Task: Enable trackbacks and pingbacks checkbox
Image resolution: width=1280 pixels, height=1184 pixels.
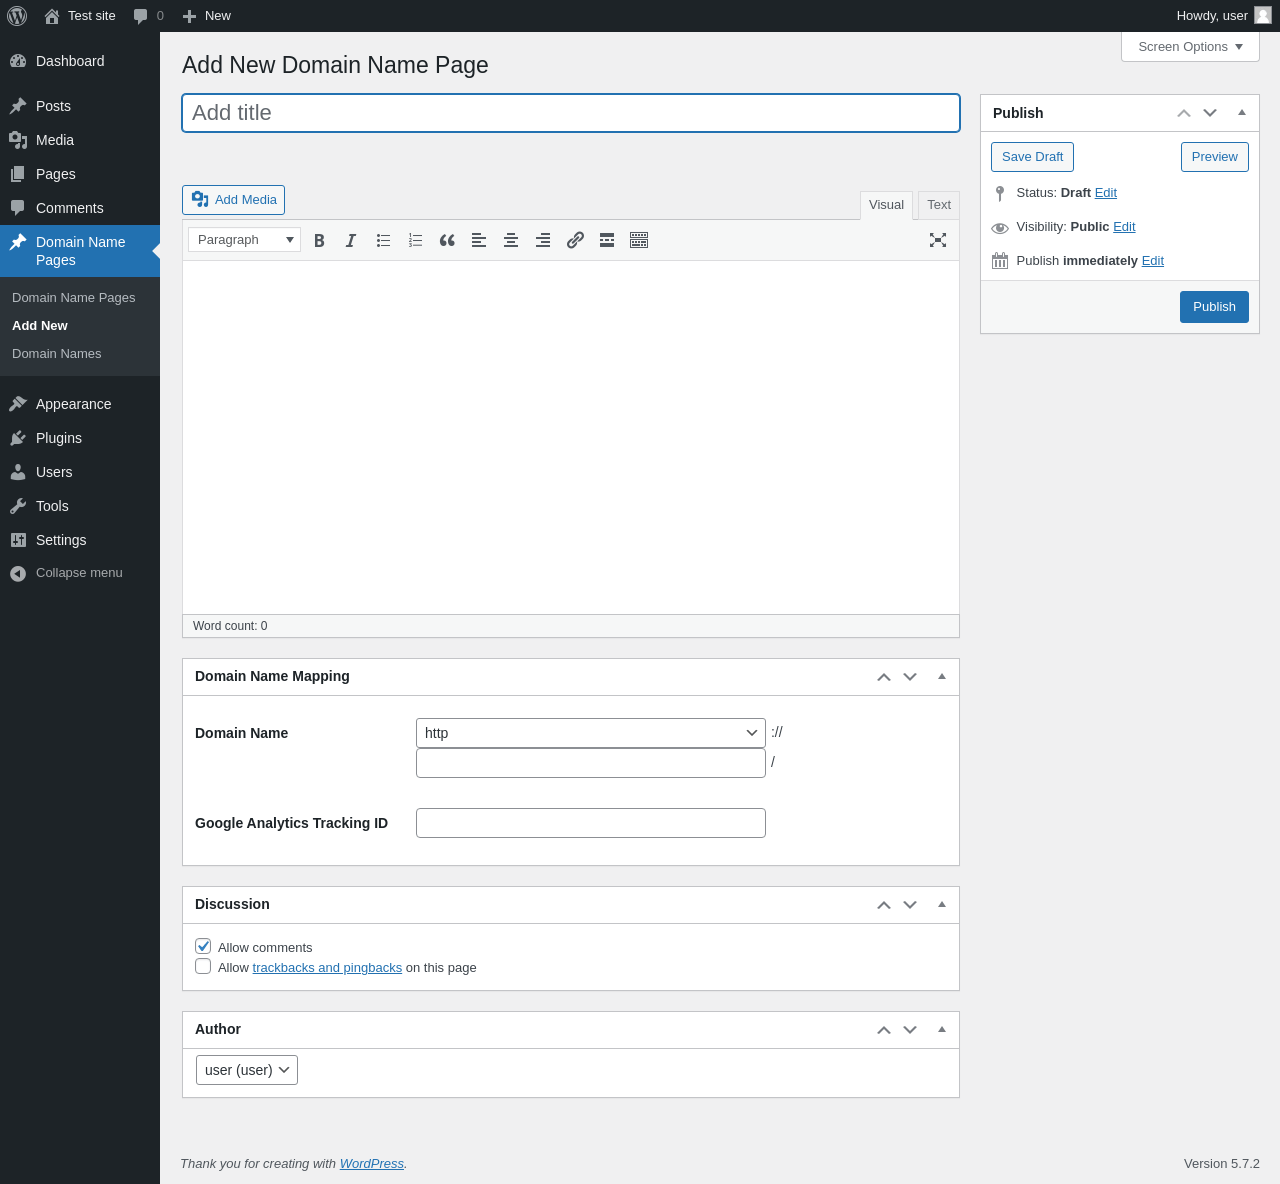Action: pyautogui.click(x=203, y=966)
